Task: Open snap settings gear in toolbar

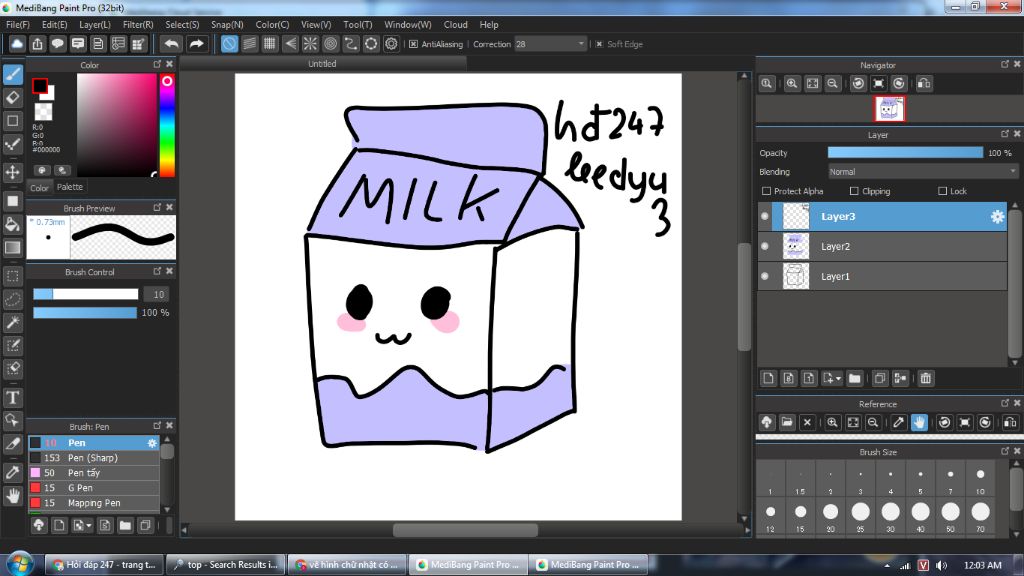Action: pos(391,44)
